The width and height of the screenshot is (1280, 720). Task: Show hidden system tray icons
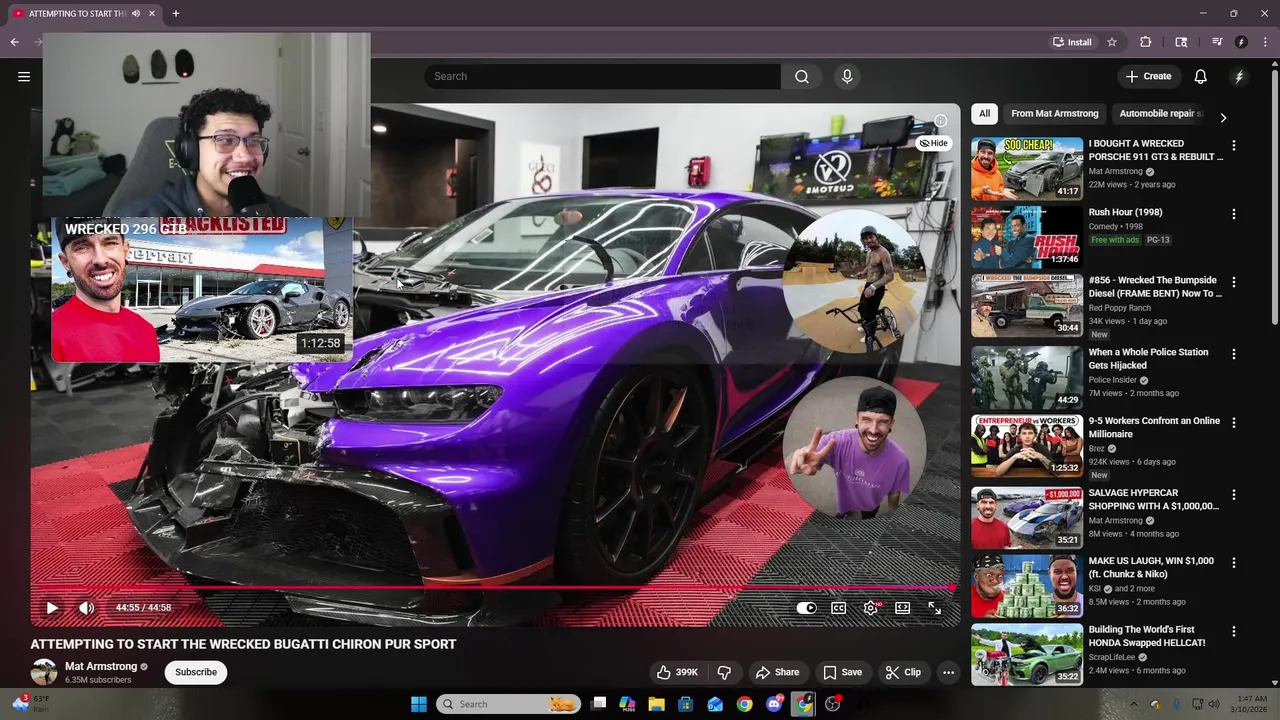1133,704
